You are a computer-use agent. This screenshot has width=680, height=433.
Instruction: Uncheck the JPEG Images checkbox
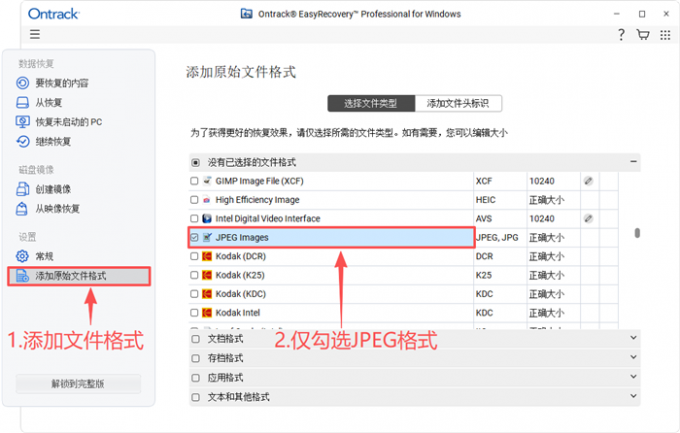click(x=194, y=237)
